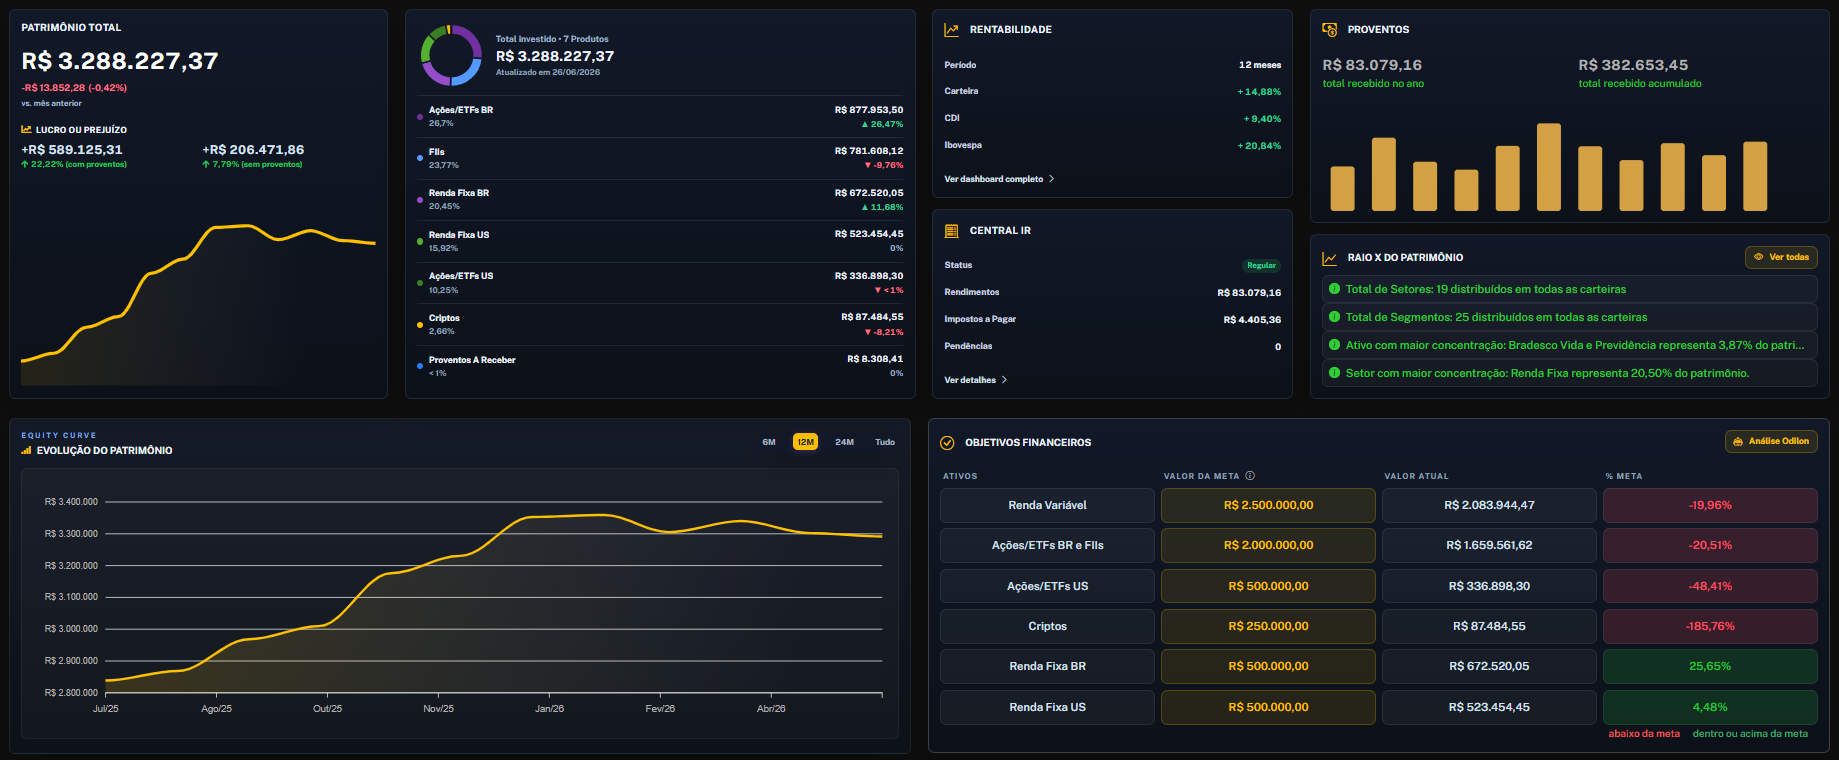The height and width of the screenshot is (760, 1839).
Task: Click the Impostos a Pagar value R$ 4.405,36
Action: [1252, 320]
